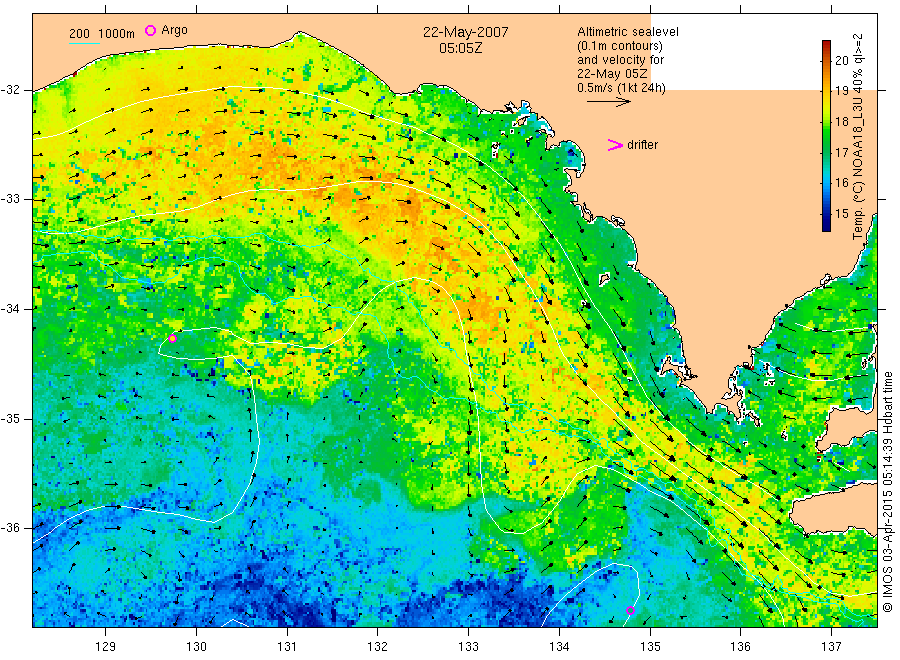This screenshot has height=660, width=900.
Task: Click the magenta drifter legend arrowhead
Action: click(x=615, y=145)
